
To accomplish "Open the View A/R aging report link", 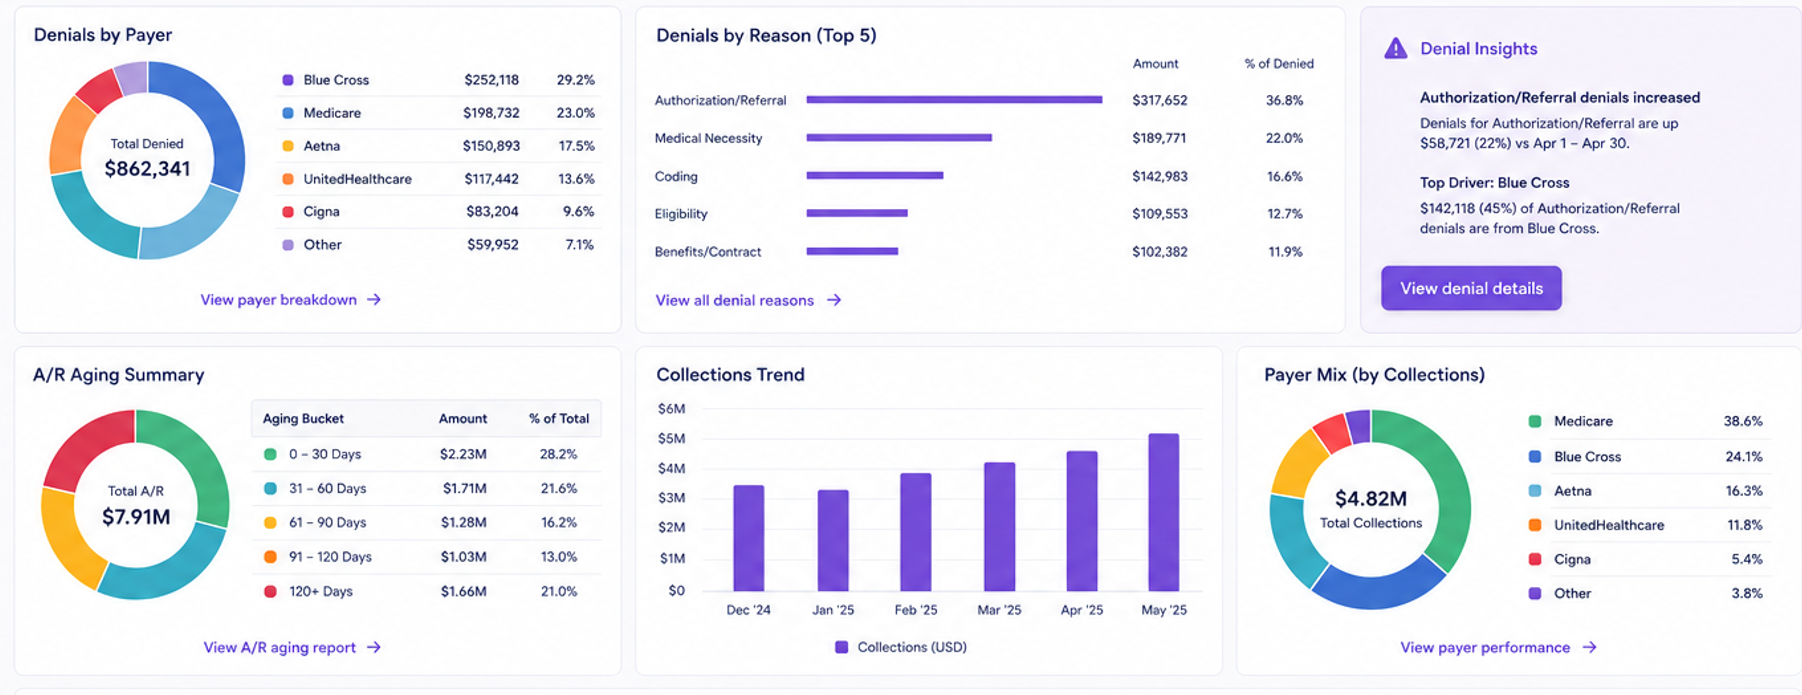I will 279,647.
